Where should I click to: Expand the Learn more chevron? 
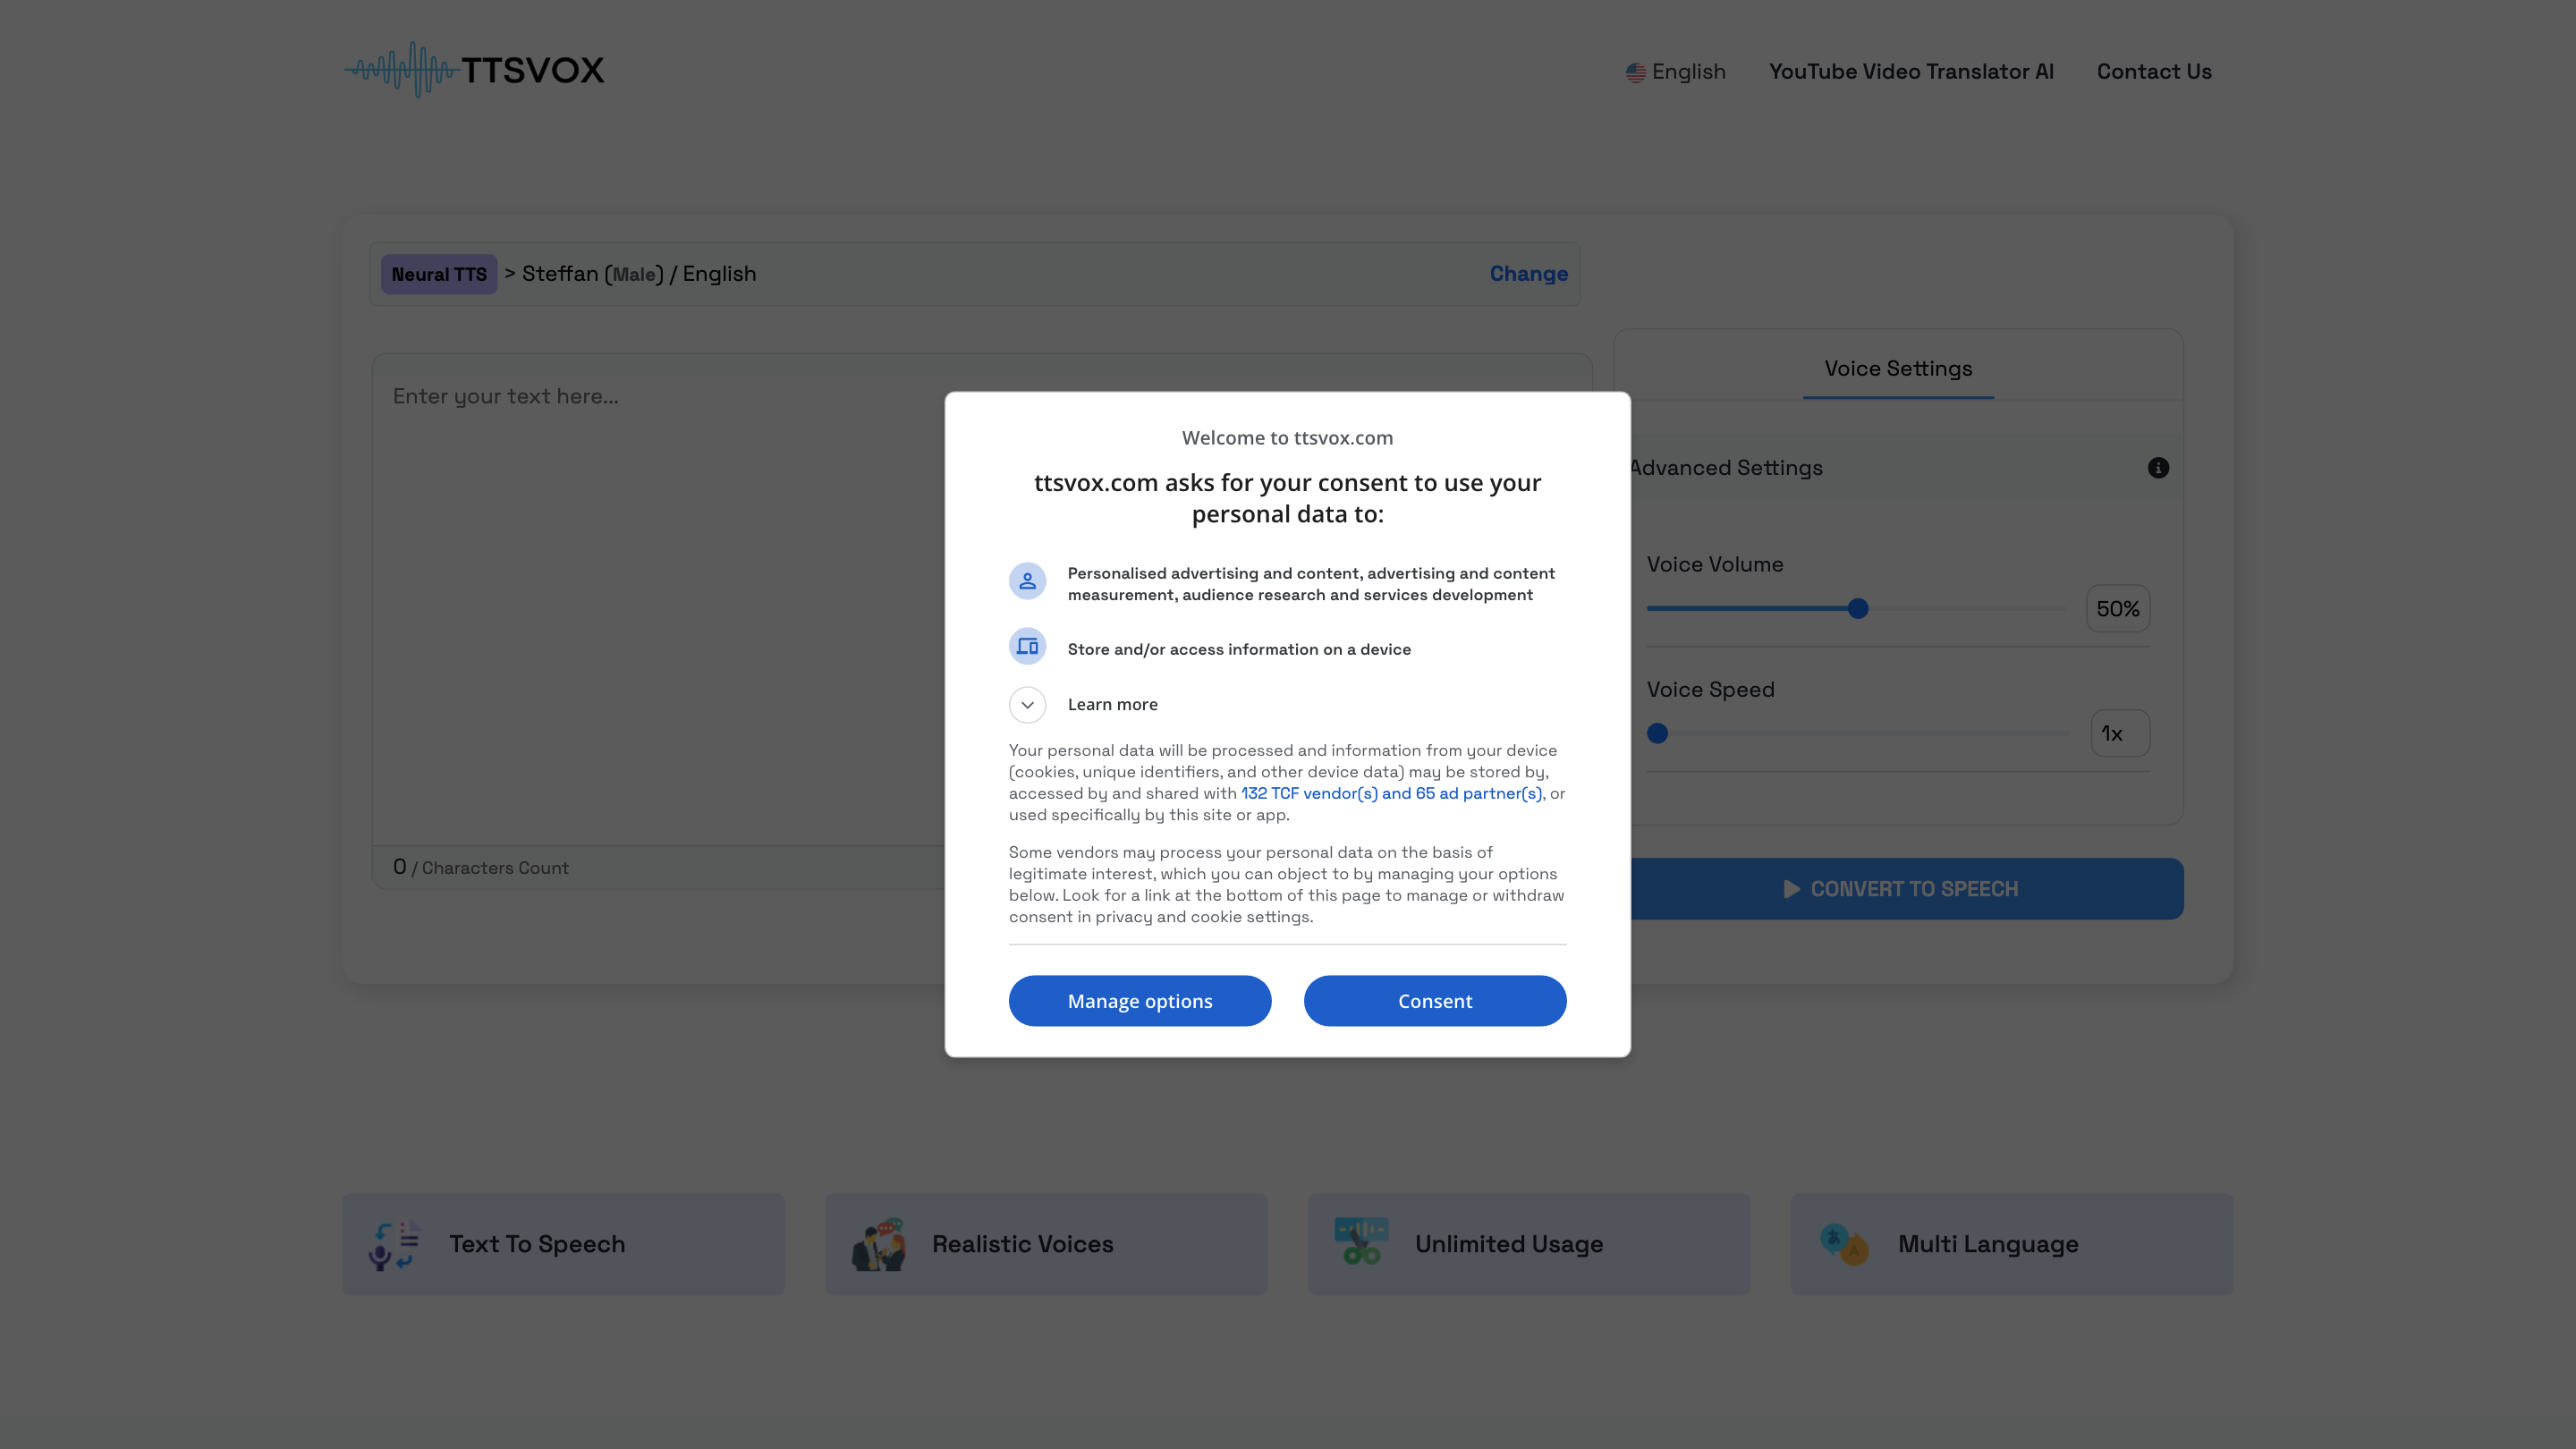[1027, 705]
